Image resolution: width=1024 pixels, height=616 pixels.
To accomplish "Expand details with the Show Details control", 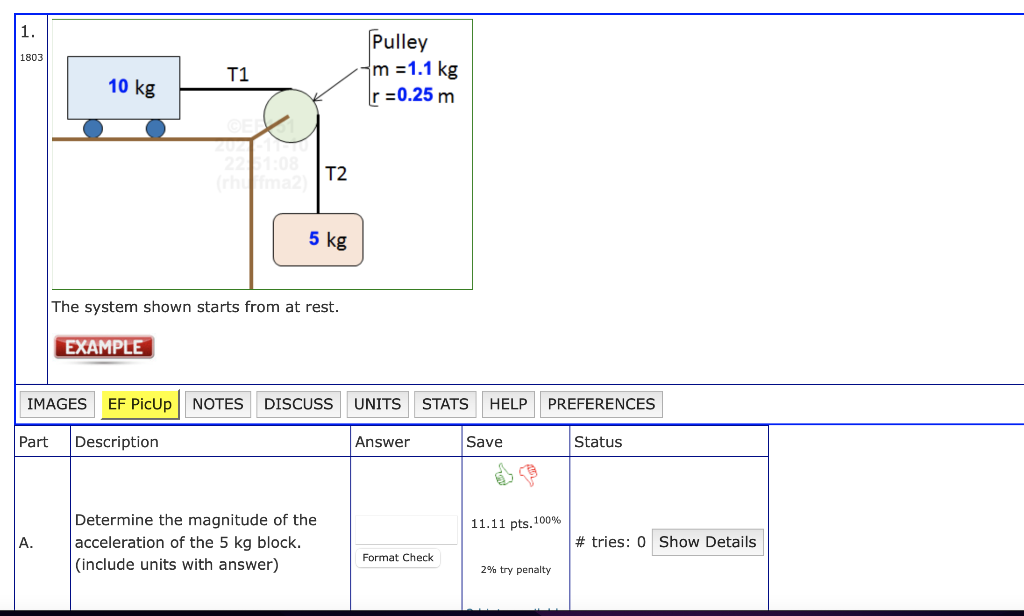I will click(x=707, y=541).
